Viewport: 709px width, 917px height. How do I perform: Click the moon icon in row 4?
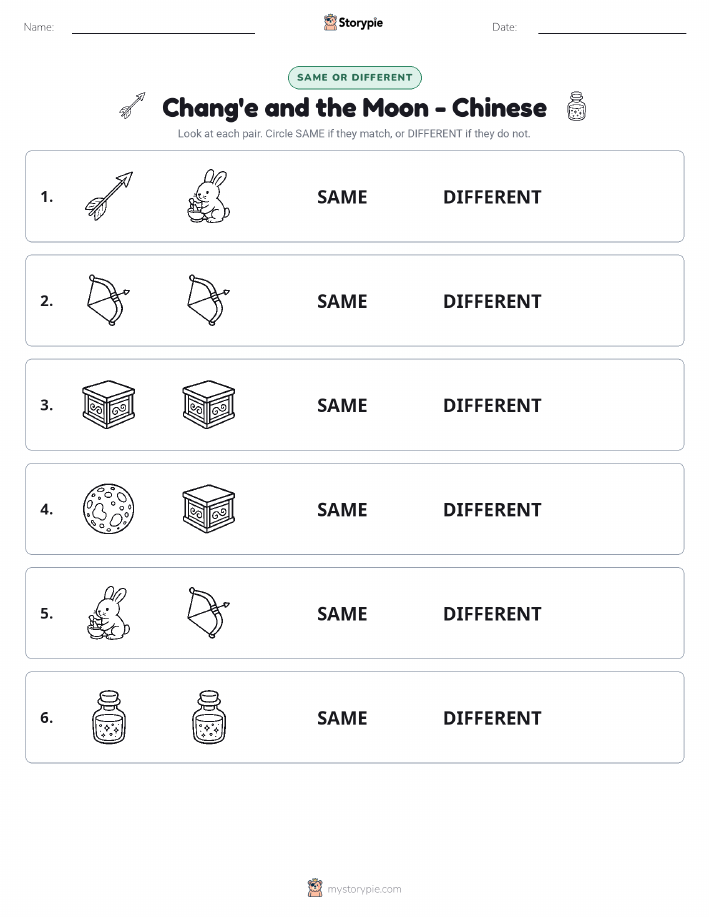(x=109, y=508)
